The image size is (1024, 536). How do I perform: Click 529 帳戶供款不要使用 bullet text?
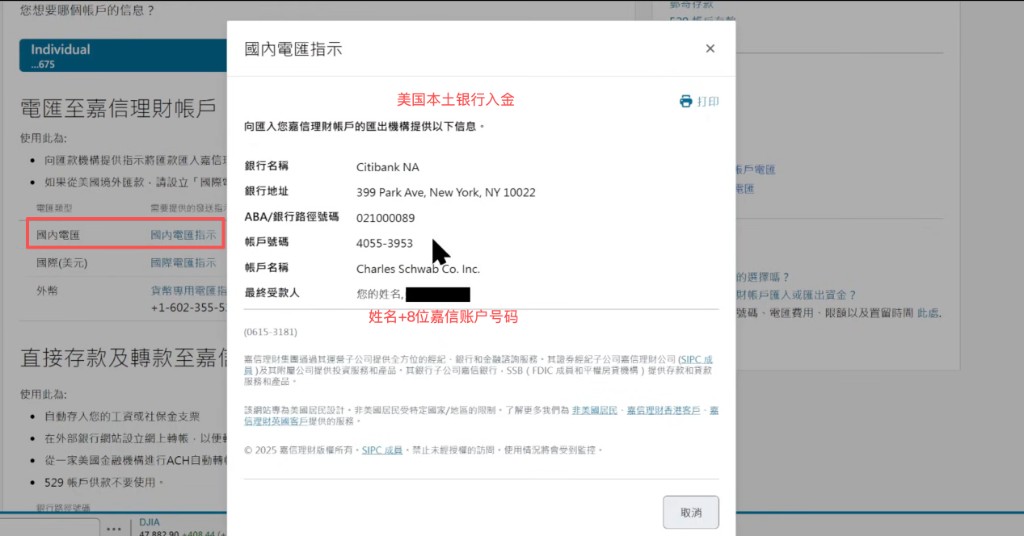104,482
